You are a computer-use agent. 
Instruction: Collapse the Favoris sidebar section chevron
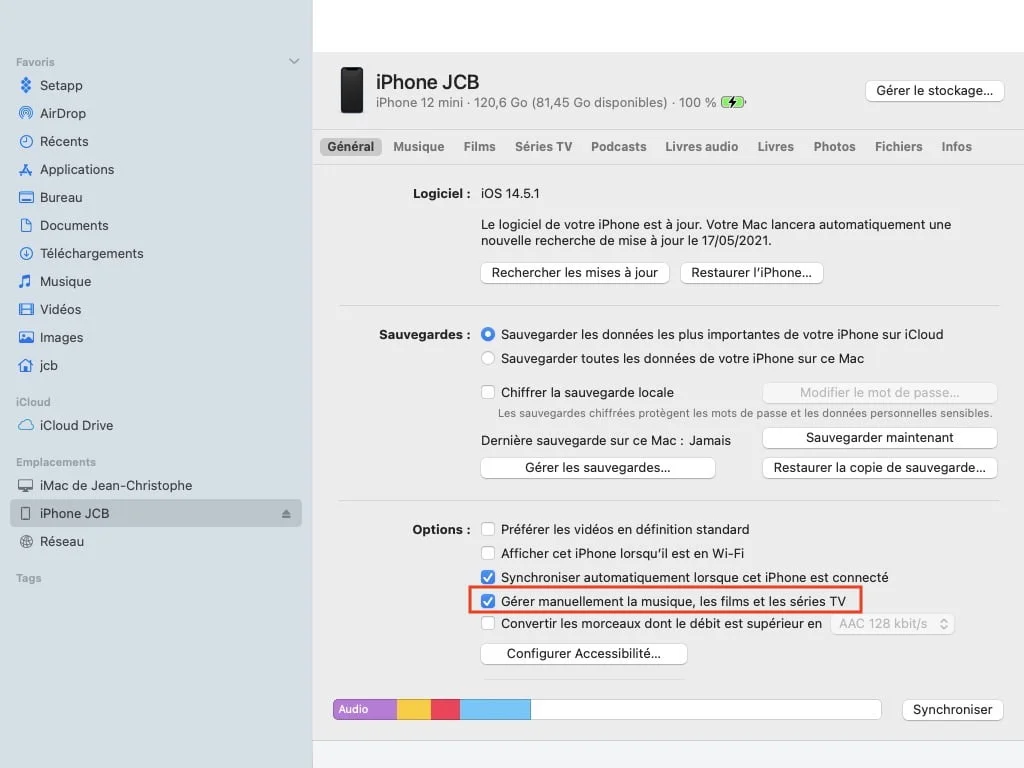click(294, 61)
